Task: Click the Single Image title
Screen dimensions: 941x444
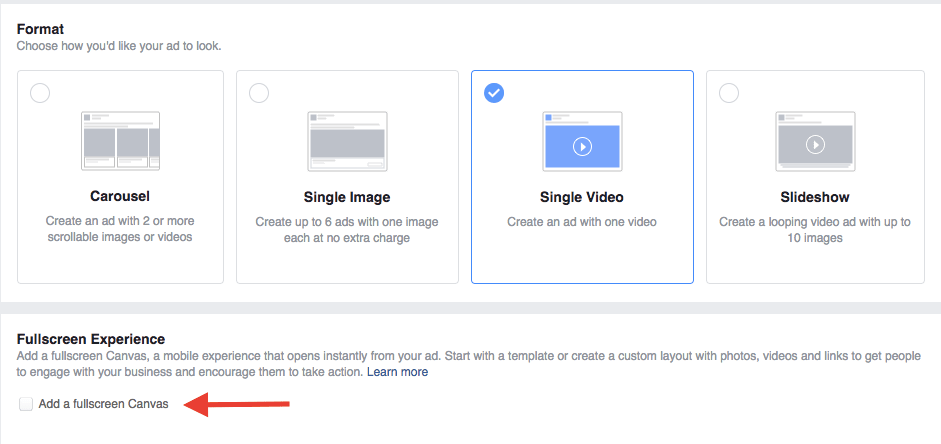Action: coord(347,197)
